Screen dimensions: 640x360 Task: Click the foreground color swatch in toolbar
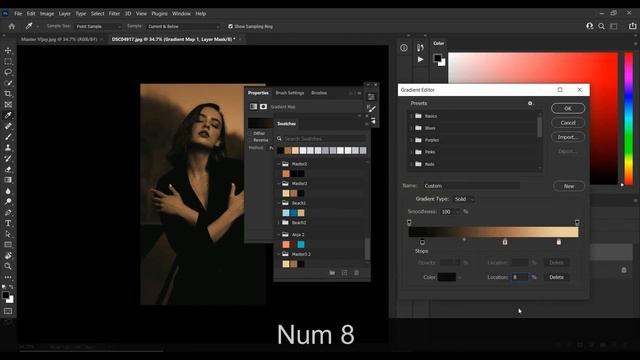6,296
